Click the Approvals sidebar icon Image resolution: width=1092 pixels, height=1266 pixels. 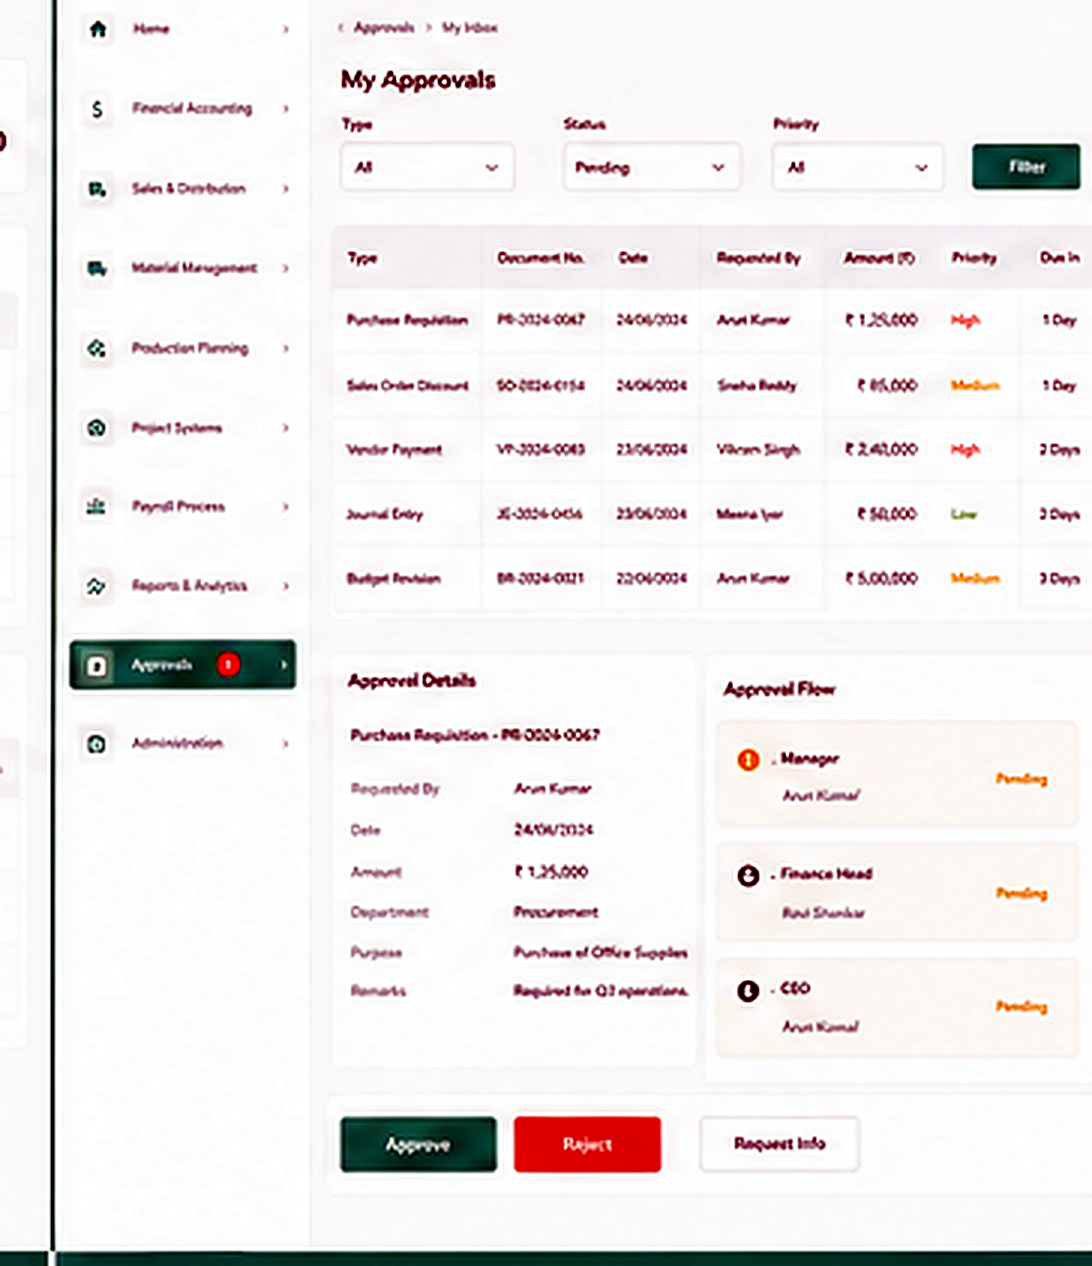tap(97, 665)
